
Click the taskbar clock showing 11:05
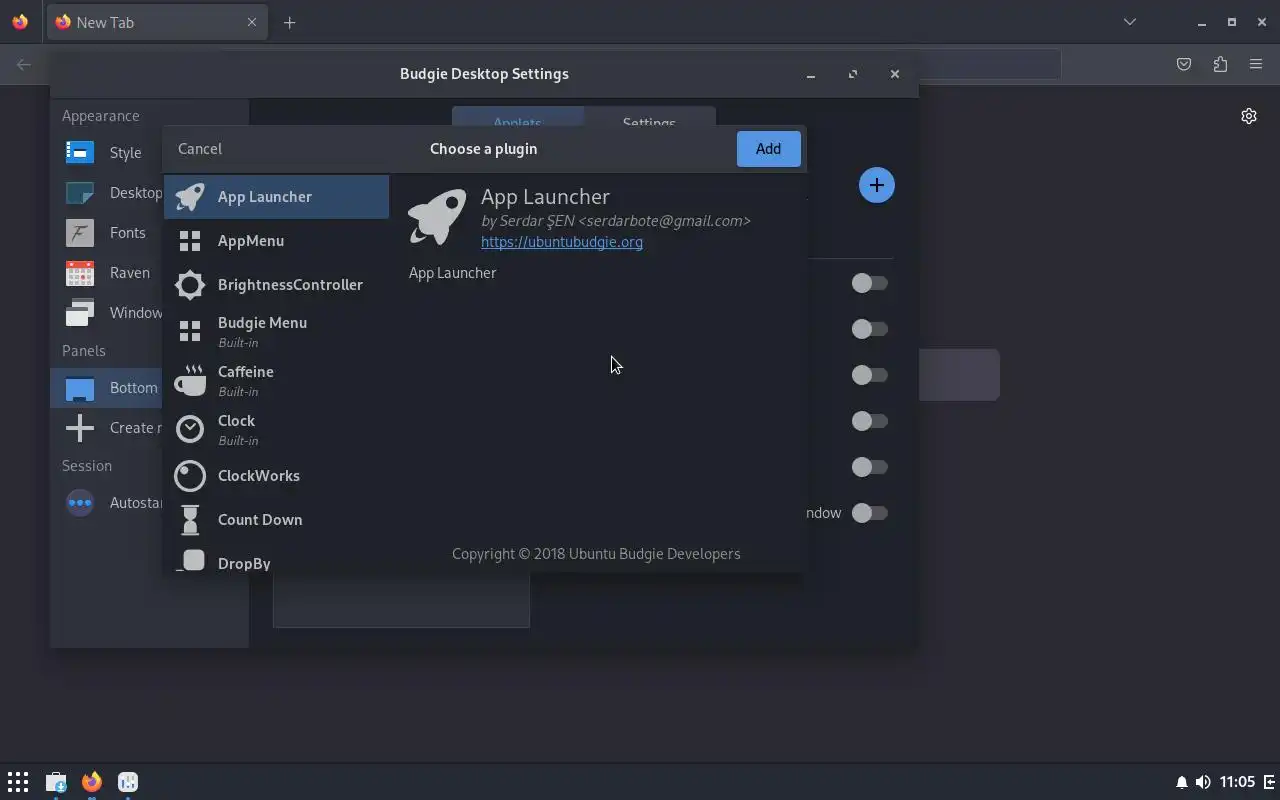tap(1237, 782)
